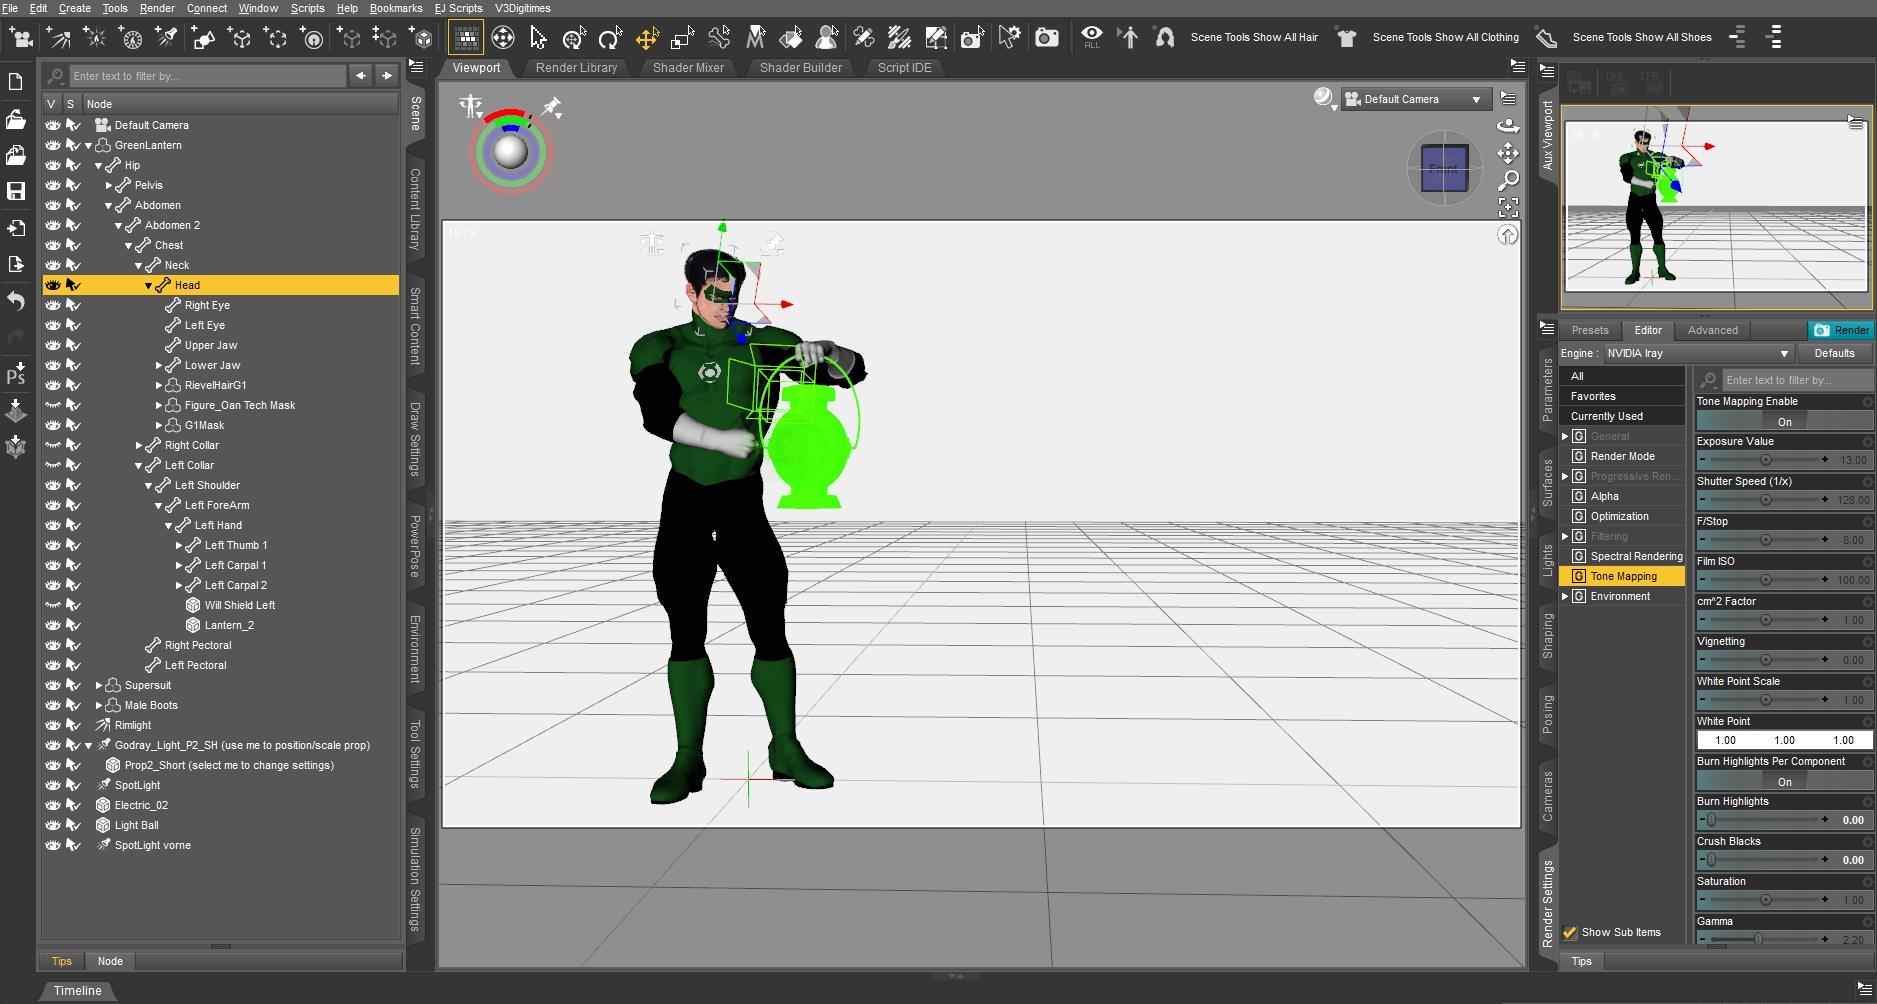Click Scene Tools Show All Clothing

click(1445, 37)
